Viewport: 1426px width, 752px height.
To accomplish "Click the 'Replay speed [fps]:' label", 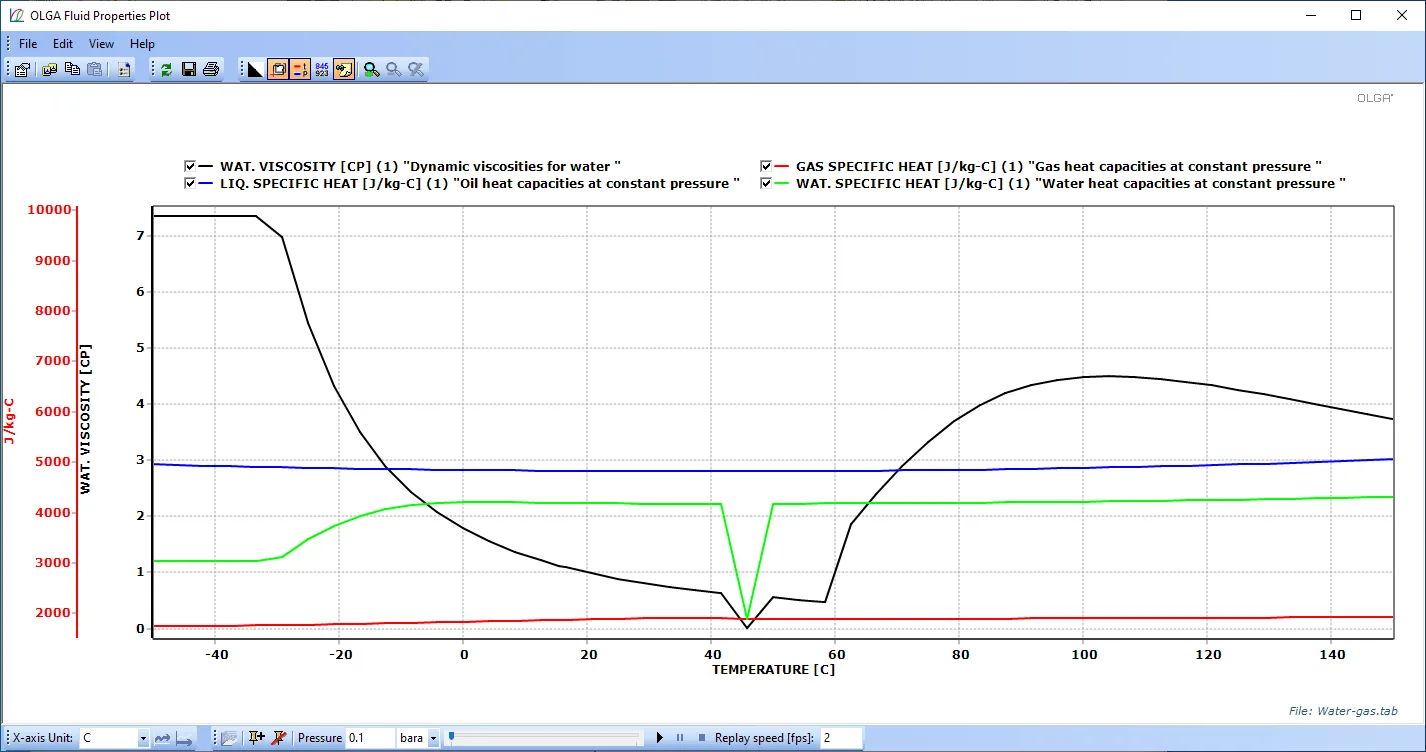I will (x=765, y=738).
